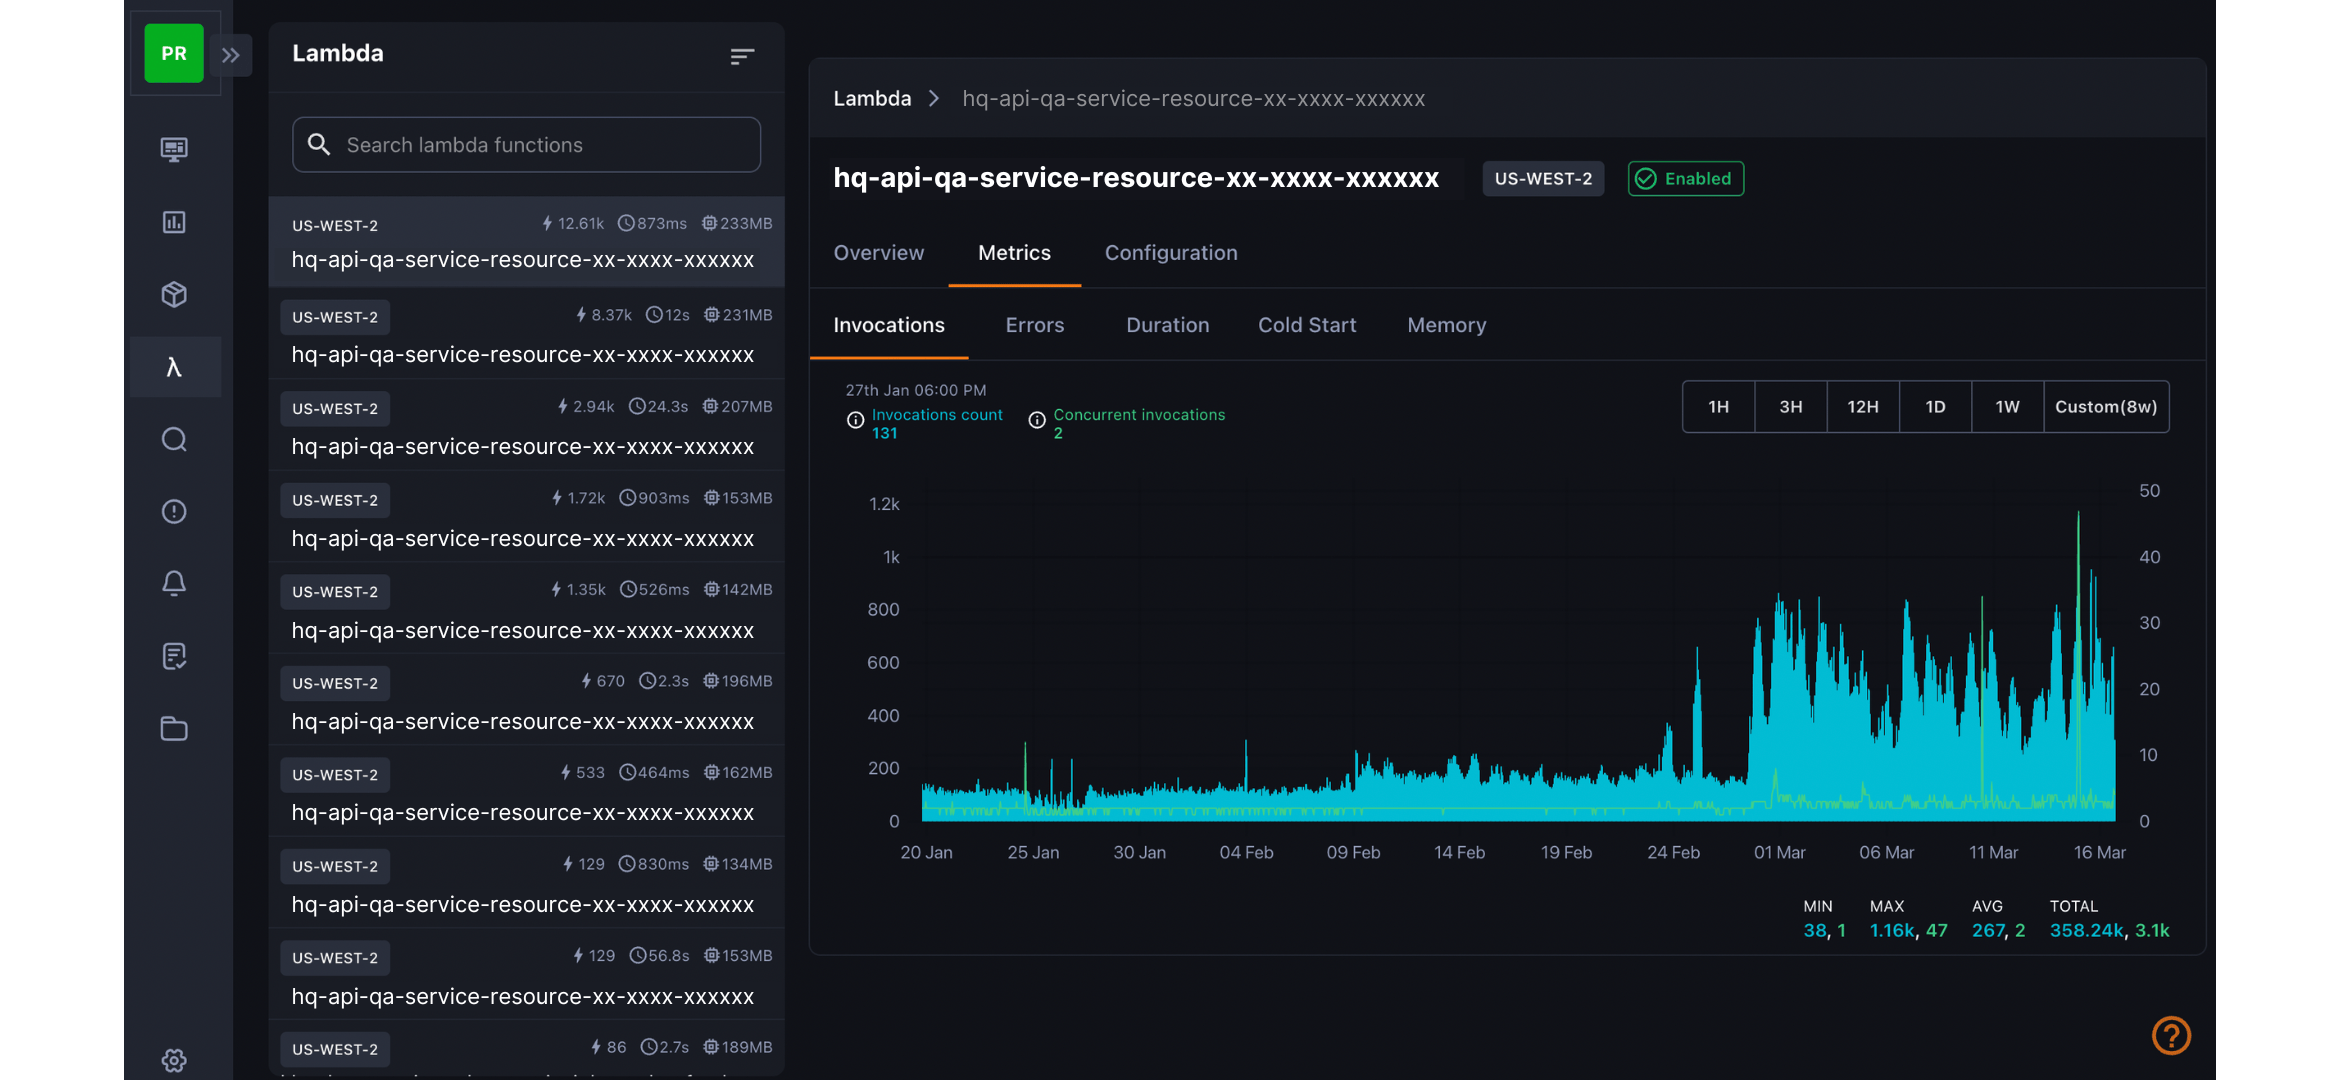Switch to the Overview tab
2340x1080 pixels.
pyautogui.click(x=879, y=253)
